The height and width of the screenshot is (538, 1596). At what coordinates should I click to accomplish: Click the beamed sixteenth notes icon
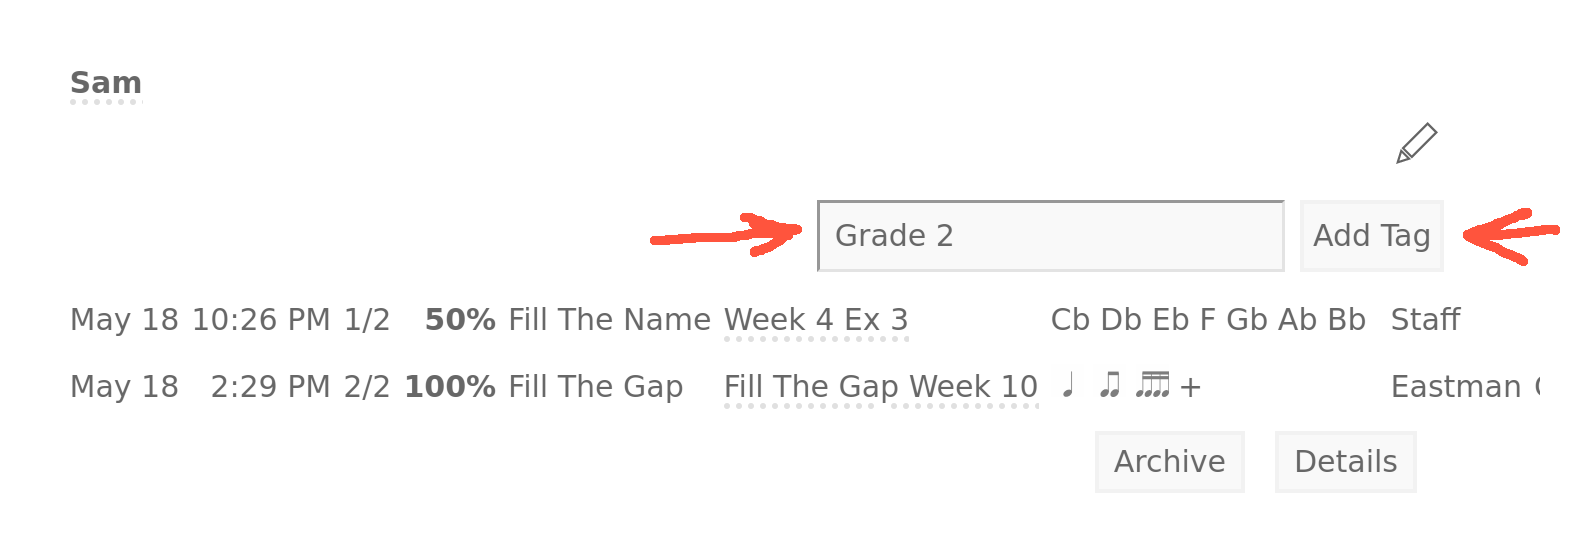(x=1152, y=385)
